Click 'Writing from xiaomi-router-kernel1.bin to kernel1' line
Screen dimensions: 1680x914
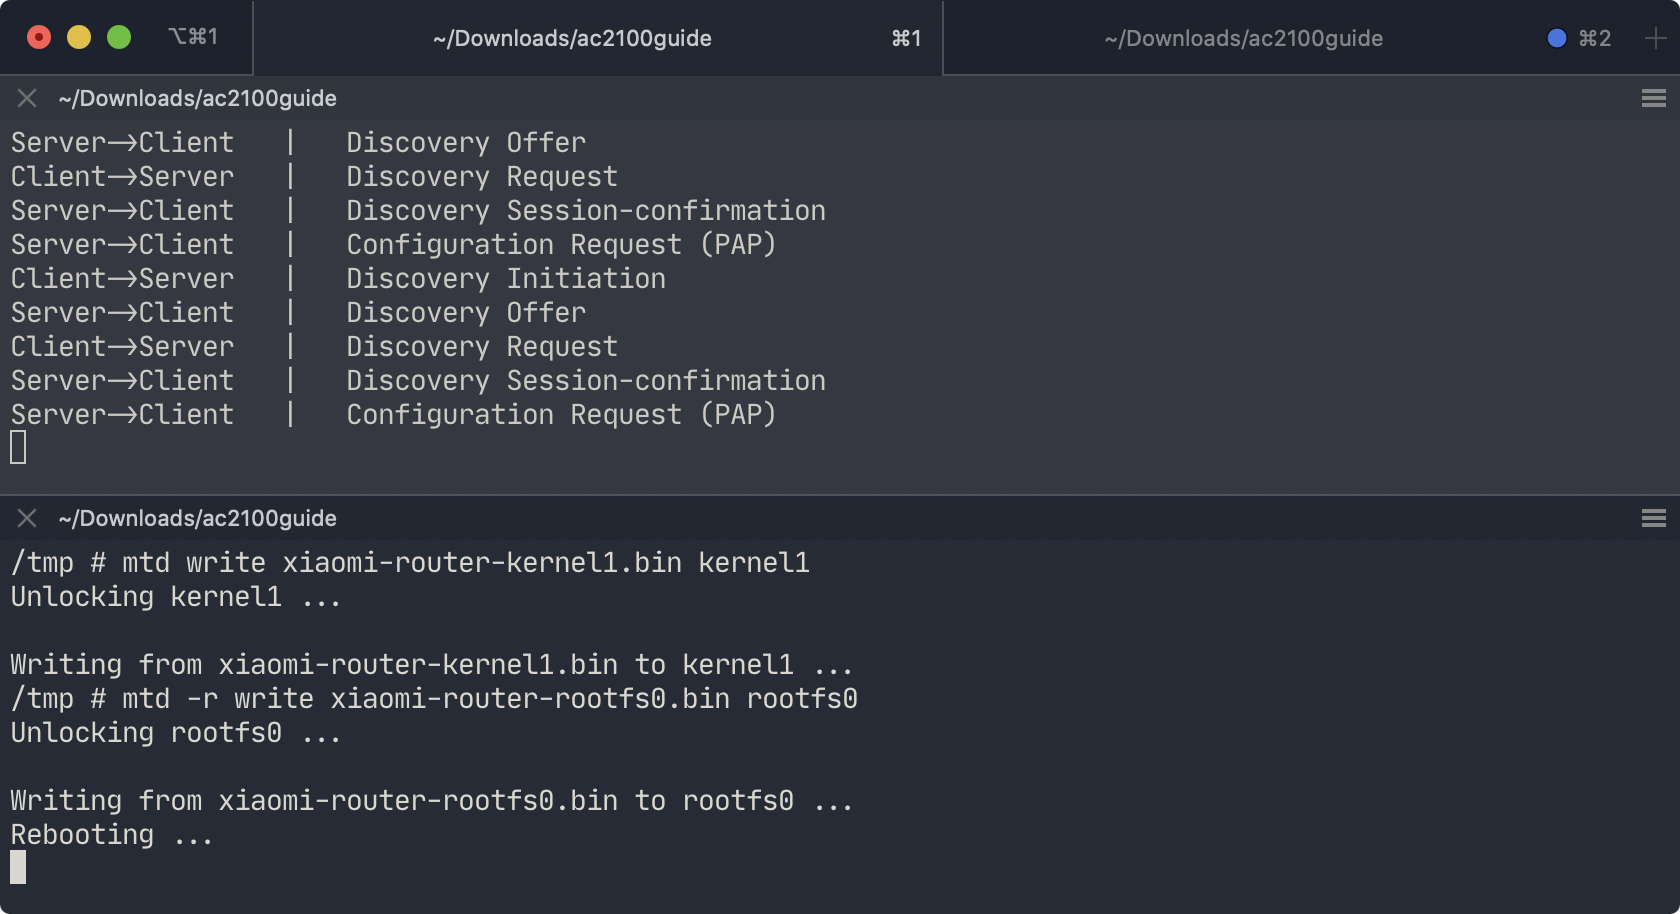(x=432, y=664)
